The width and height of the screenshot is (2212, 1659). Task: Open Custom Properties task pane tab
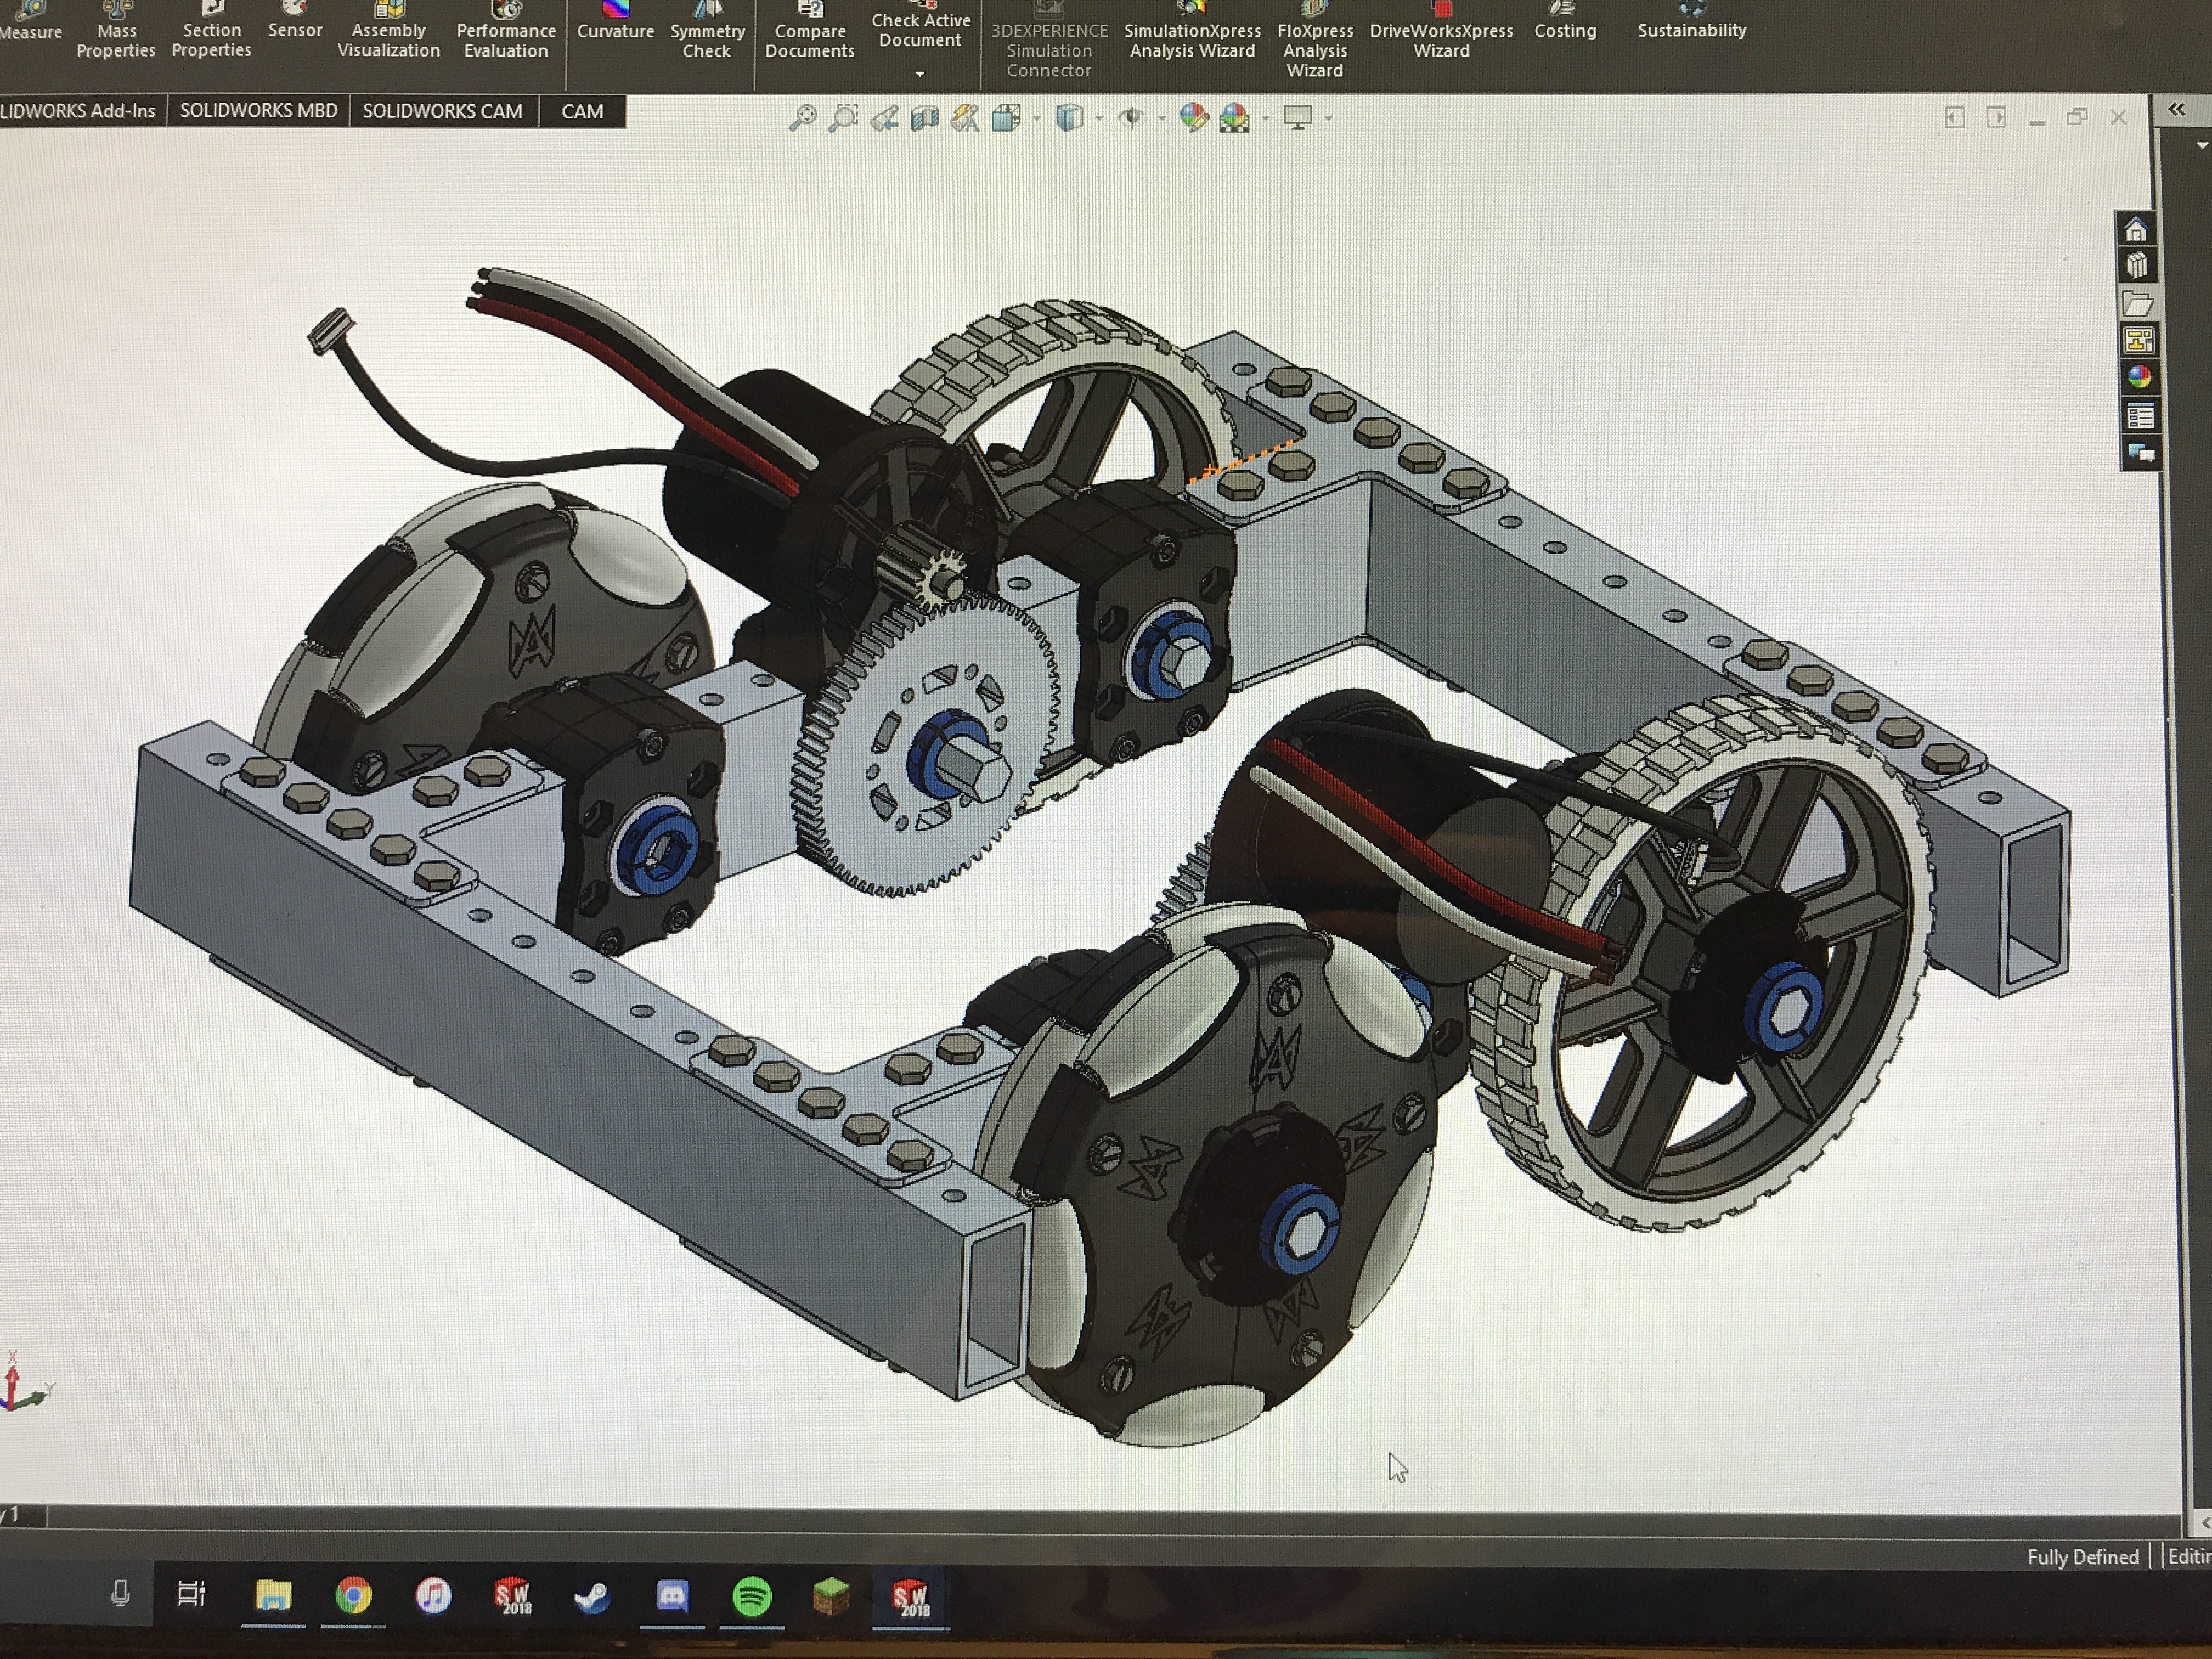tap(2140, 416)
